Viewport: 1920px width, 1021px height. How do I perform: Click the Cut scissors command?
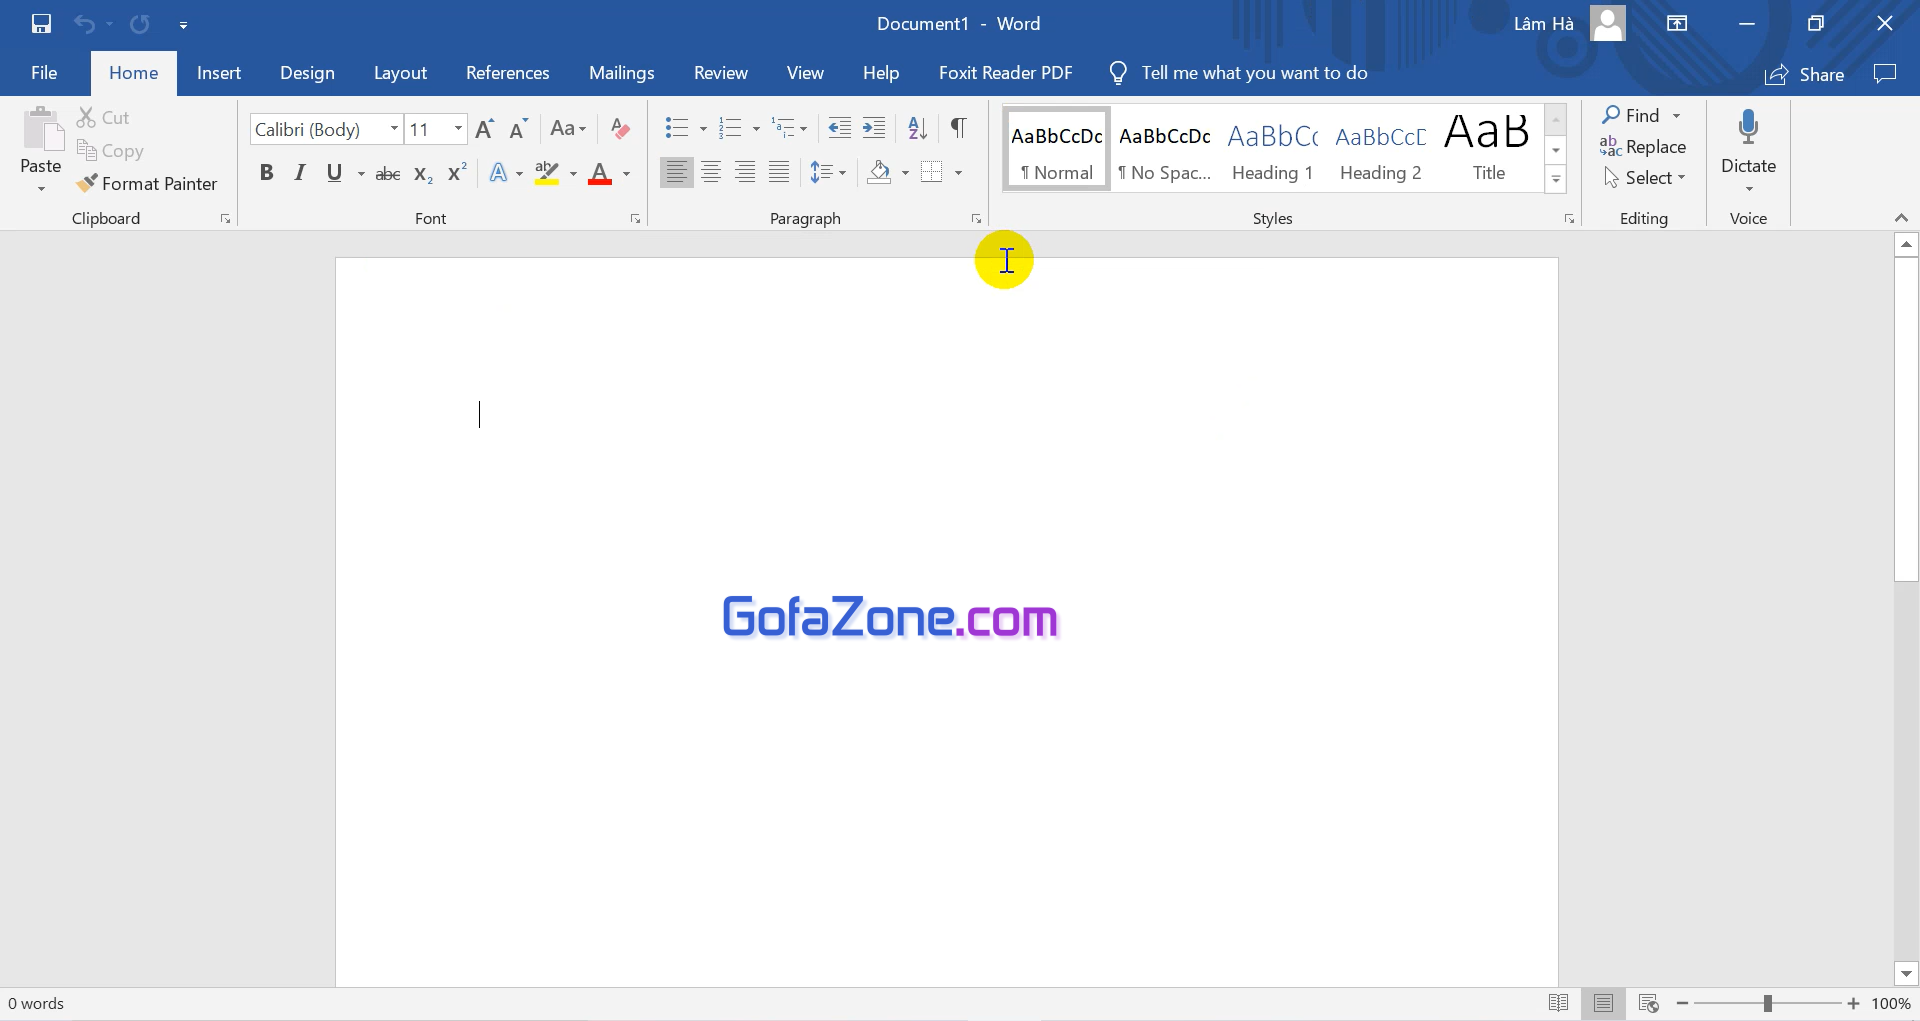tap(104, 117)
